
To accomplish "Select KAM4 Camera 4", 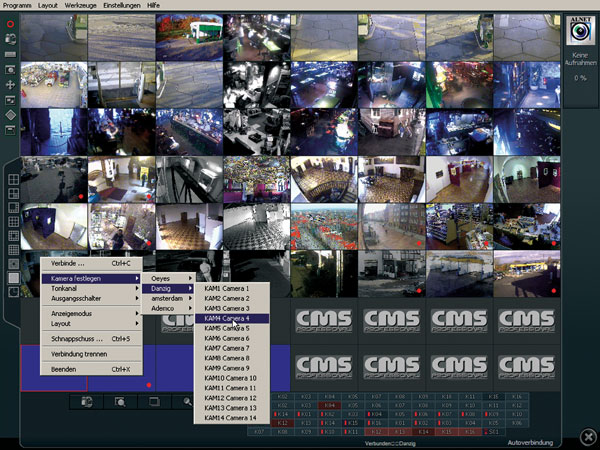I will point(232,318).
